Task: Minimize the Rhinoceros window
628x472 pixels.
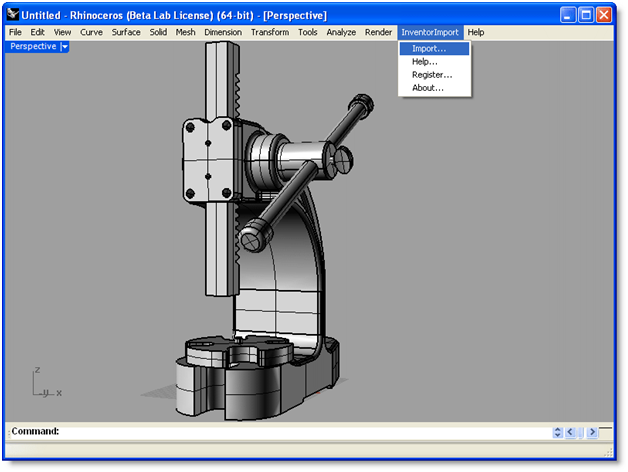Action: (568, 15)
